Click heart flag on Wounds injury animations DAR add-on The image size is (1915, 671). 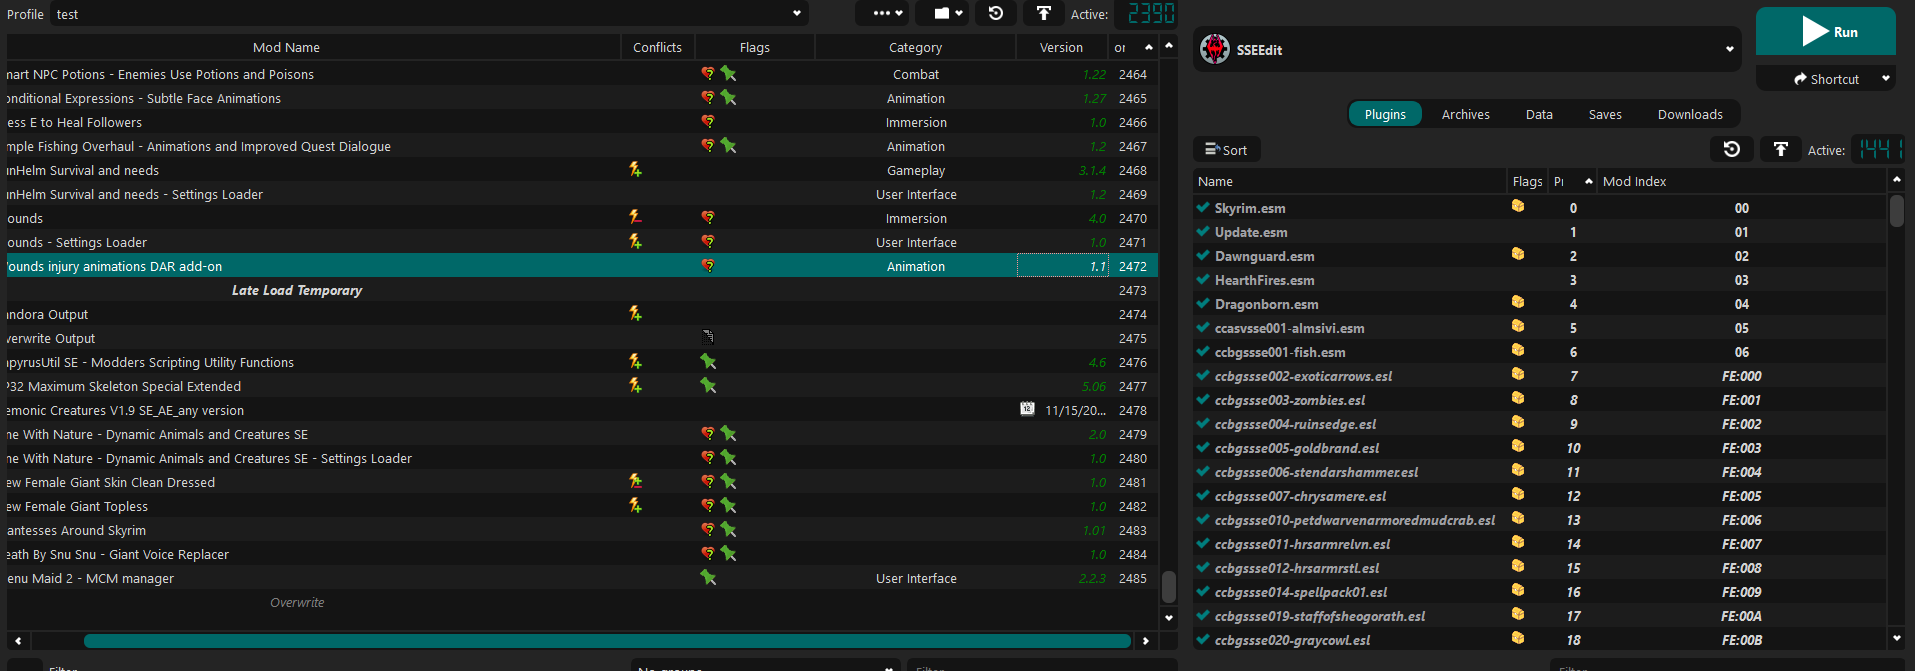[708, 265]
